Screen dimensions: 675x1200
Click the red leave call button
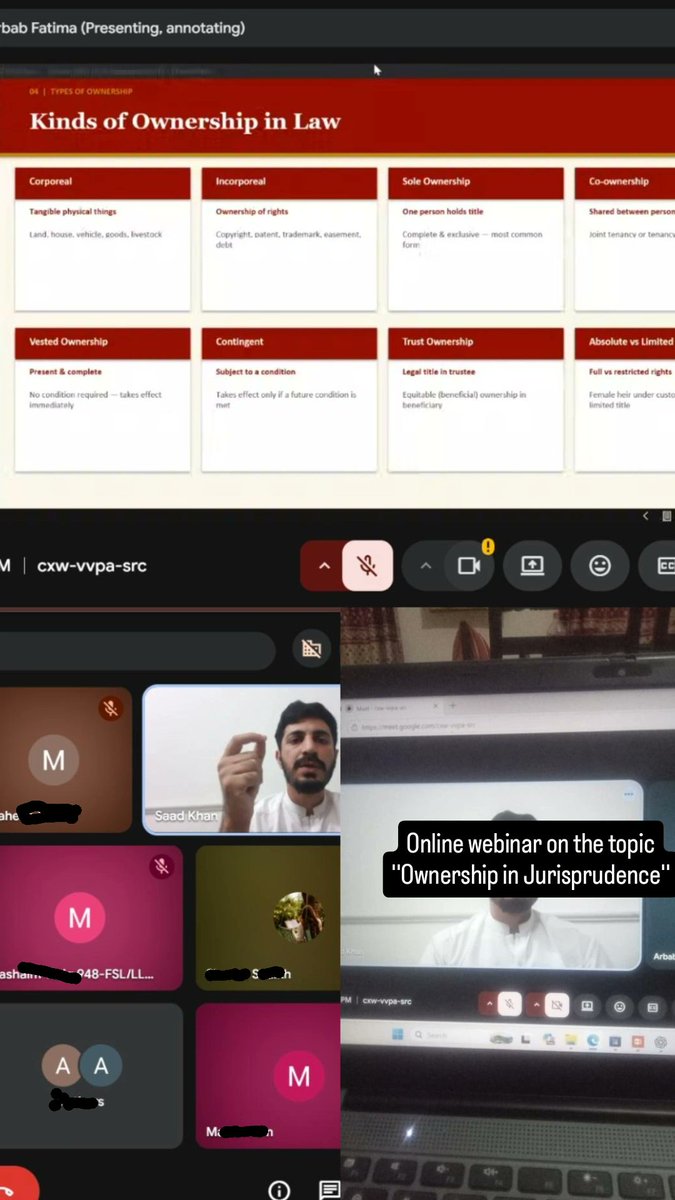[15, 1185]
